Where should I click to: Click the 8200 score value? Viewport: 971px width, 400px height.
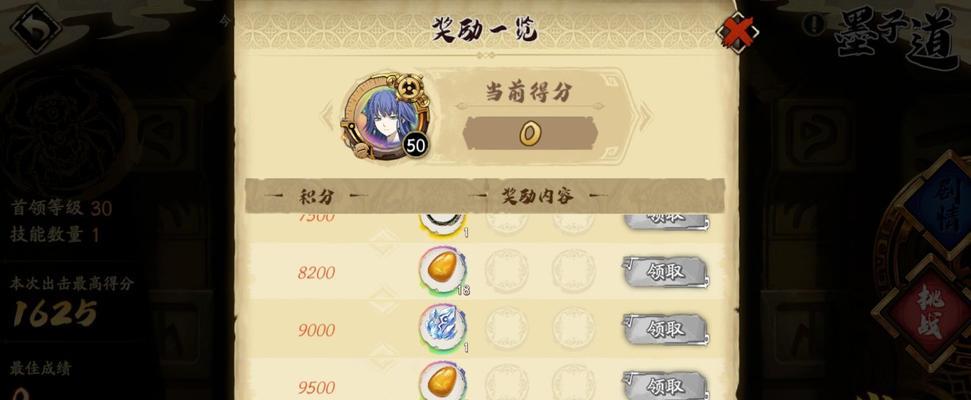click(316, 272)
